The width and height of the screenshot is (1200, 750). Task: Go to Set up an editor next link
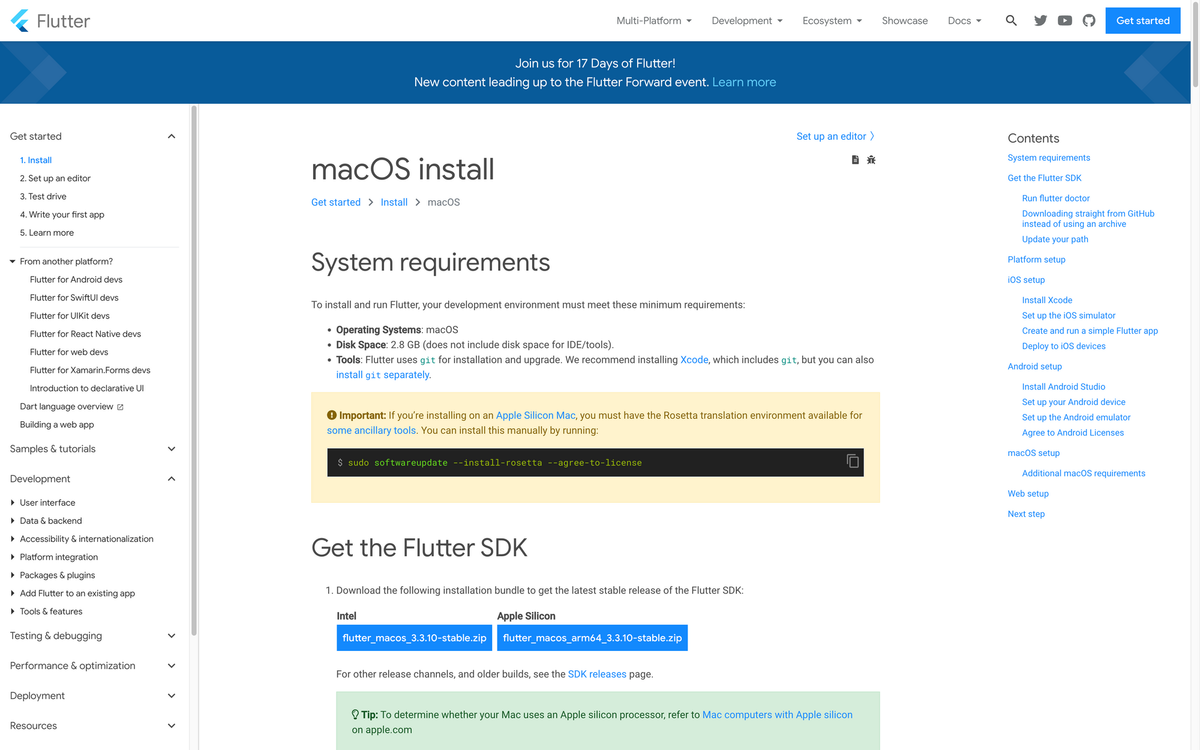(836, 136)
